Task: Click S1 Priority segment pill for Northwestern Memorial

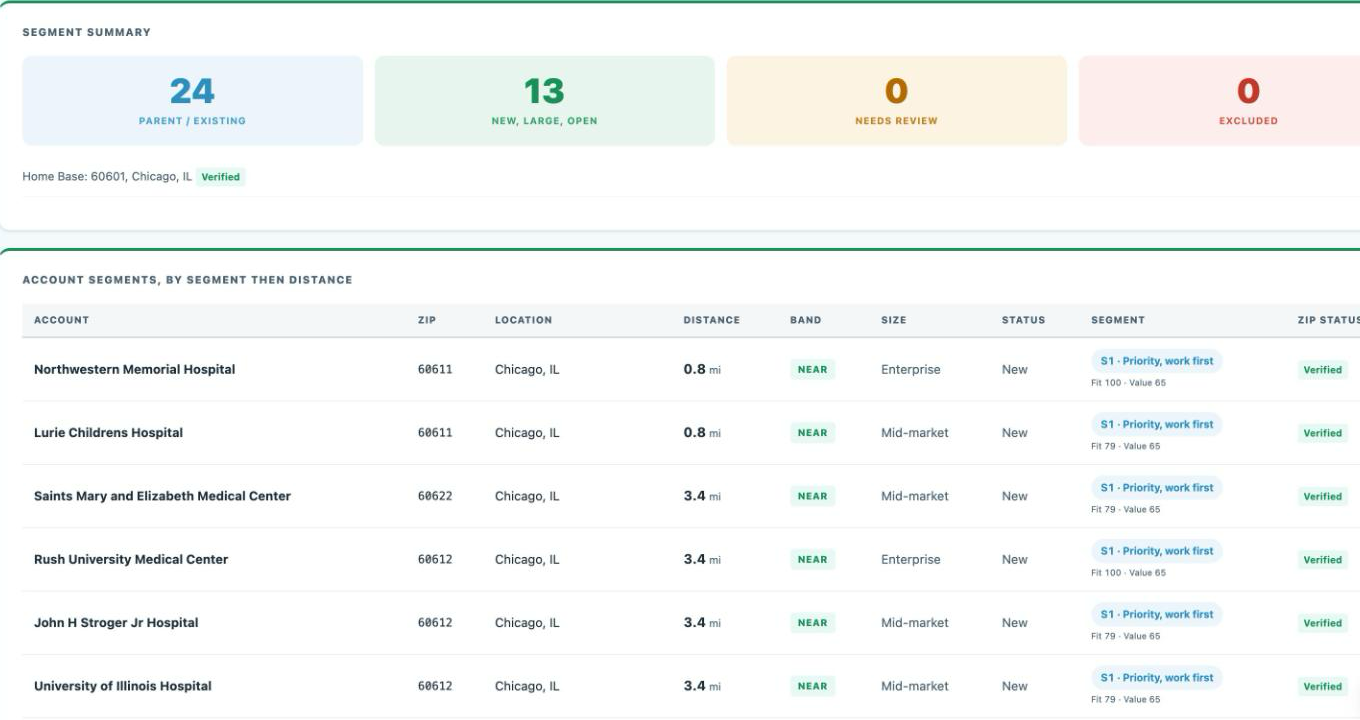Action: point(1156,361)
